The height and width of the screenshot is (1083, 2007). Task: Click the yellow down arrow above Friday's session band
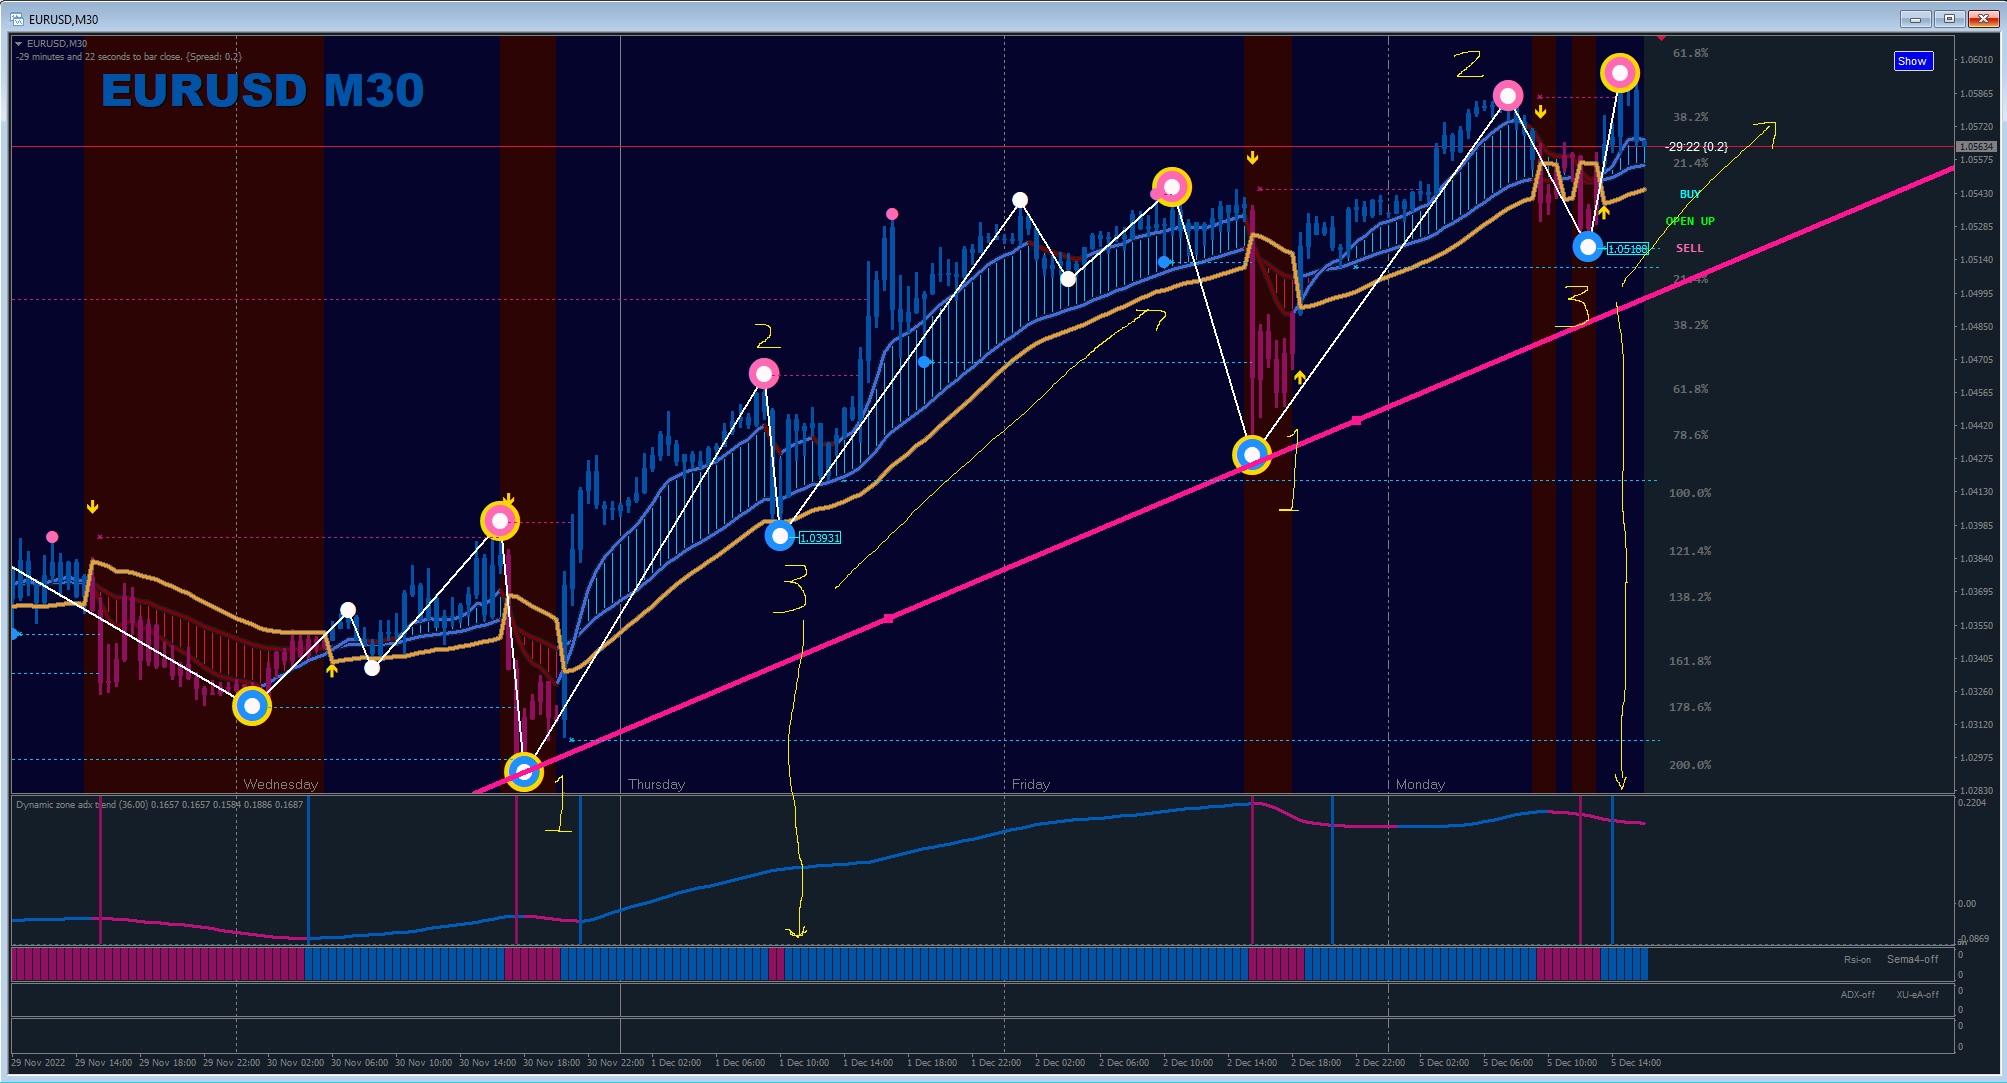pos(1252,158)
